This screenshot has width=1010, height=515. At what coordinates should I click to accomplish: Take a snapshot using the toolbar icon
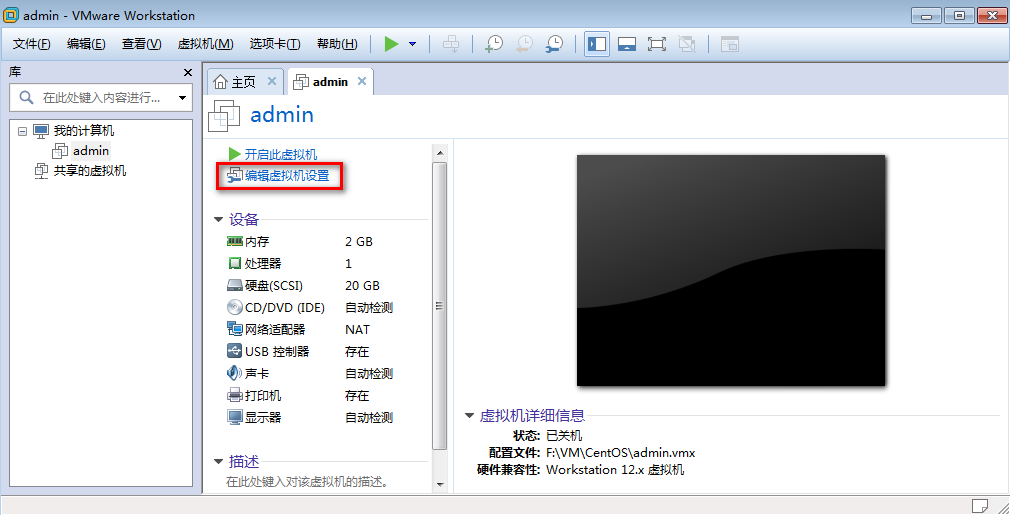tap(494, 44)
